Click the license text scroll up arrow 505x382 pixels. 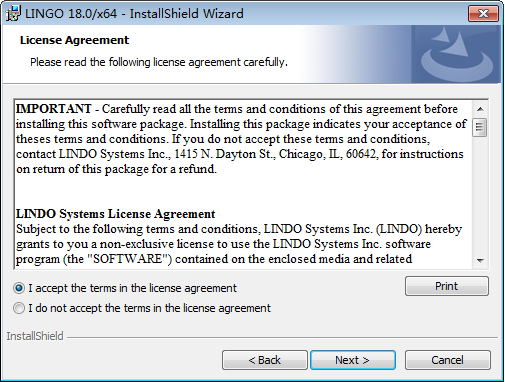pos(480,109)
